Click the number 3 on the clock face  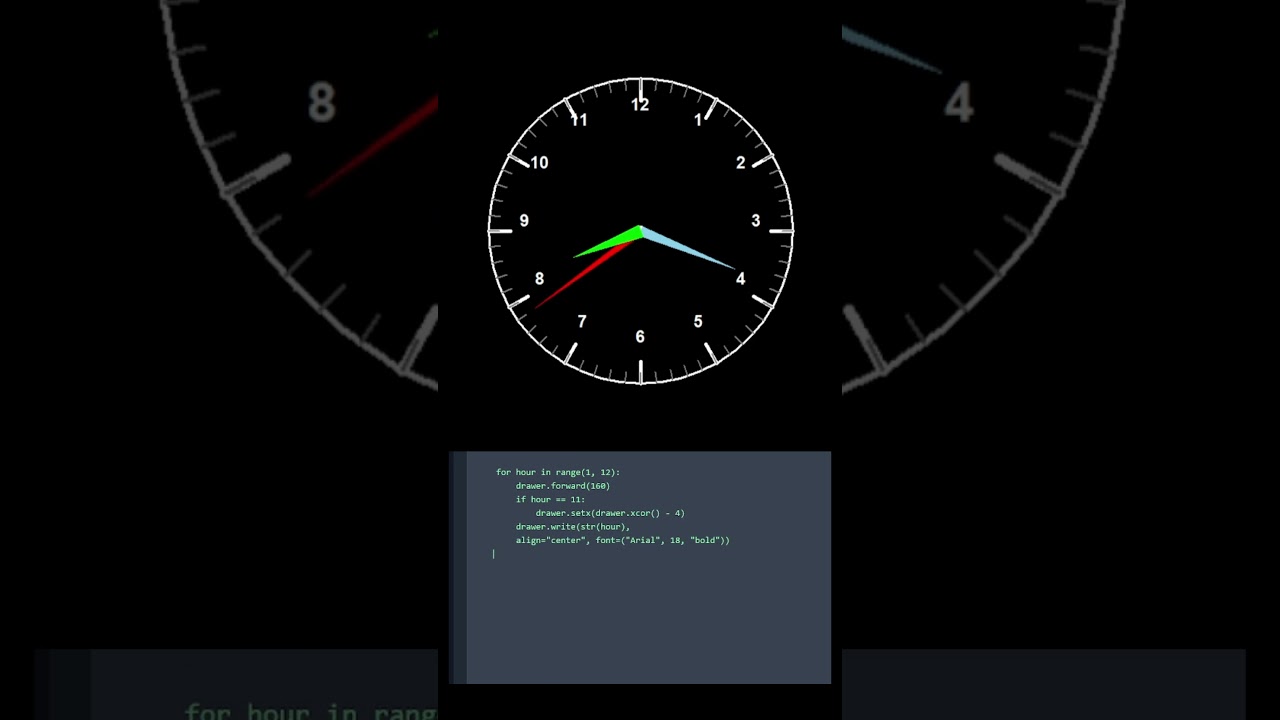click(756, 221)
